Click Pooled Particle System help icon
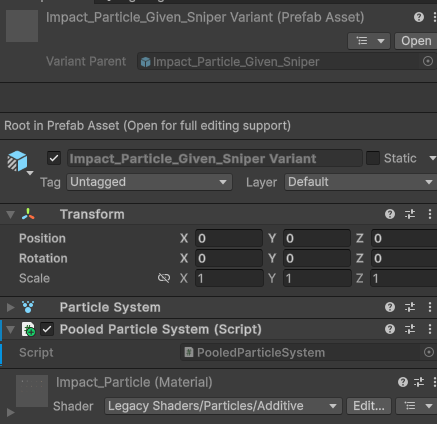The image size is (437, 424). pyautogui.click(x=390, y=329)
